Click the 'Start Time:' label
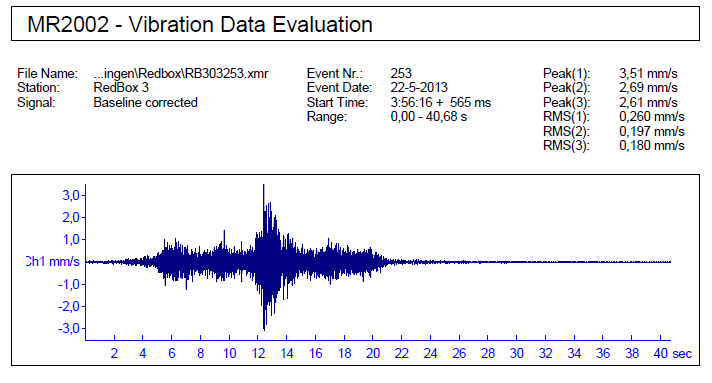 tap(337, 102)
